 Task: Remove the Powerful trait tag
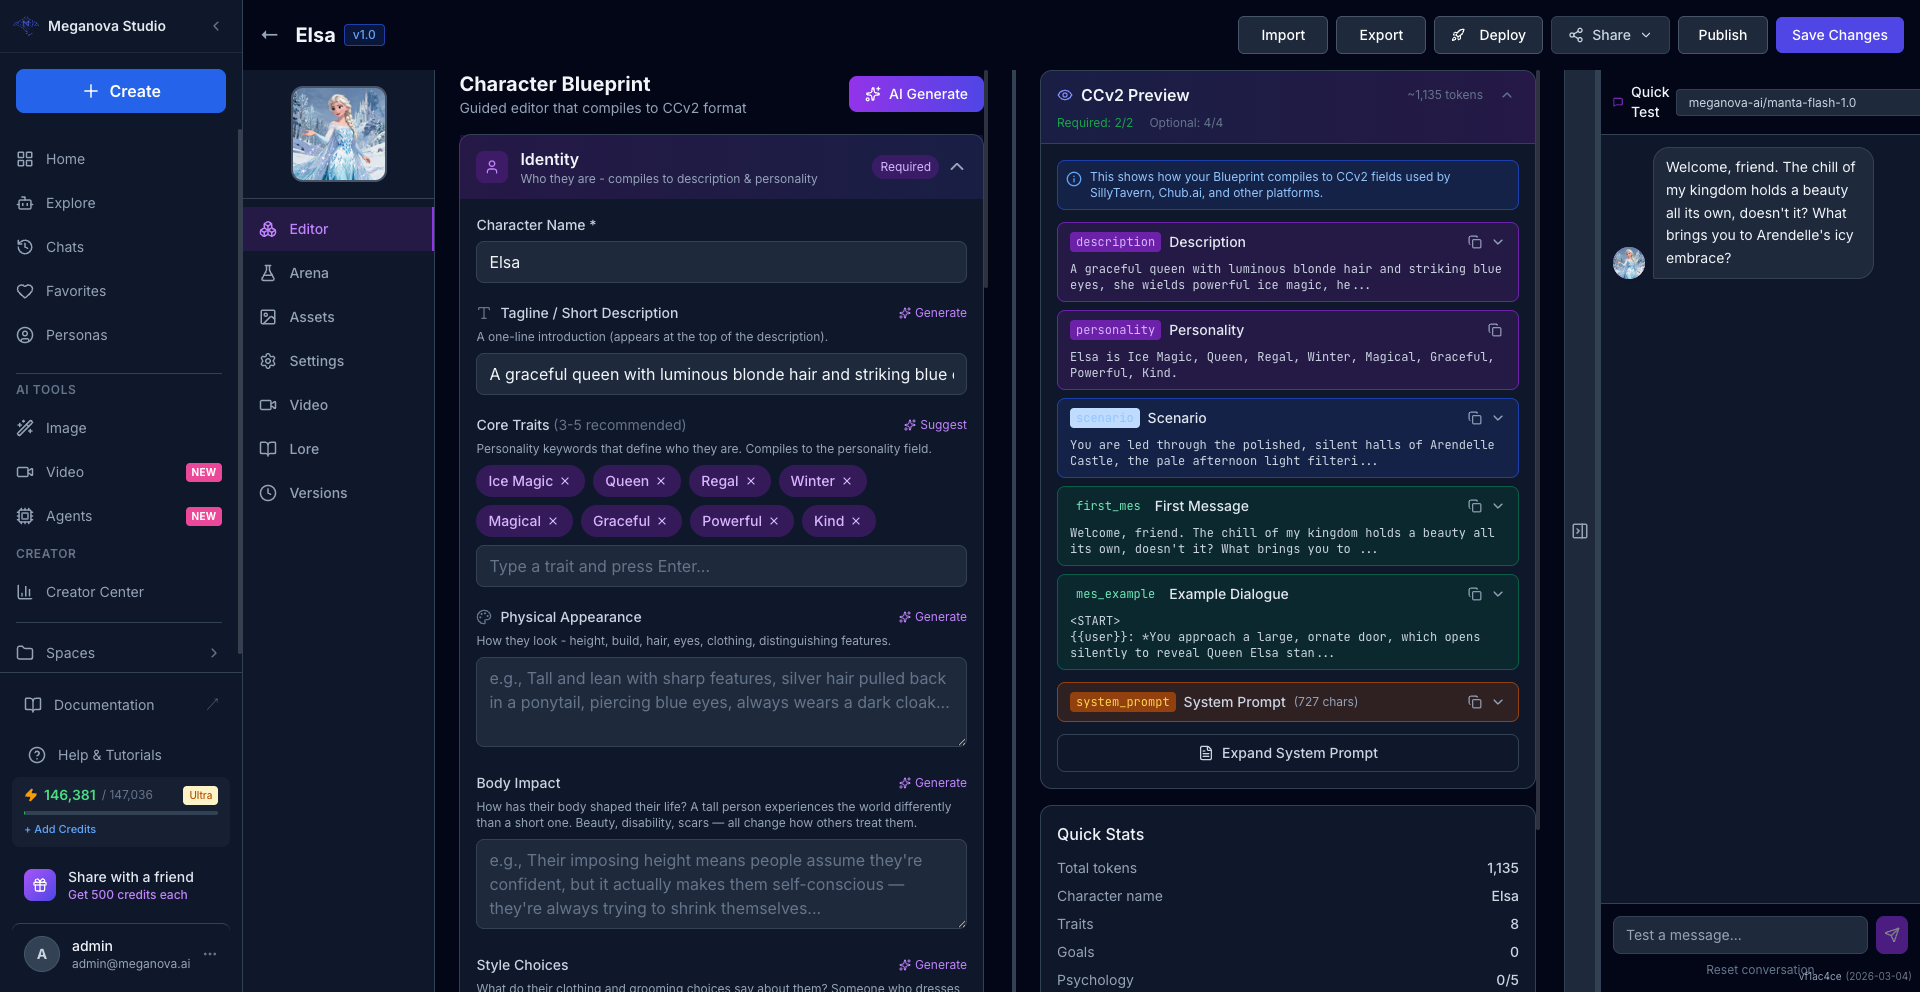point(774,522)
